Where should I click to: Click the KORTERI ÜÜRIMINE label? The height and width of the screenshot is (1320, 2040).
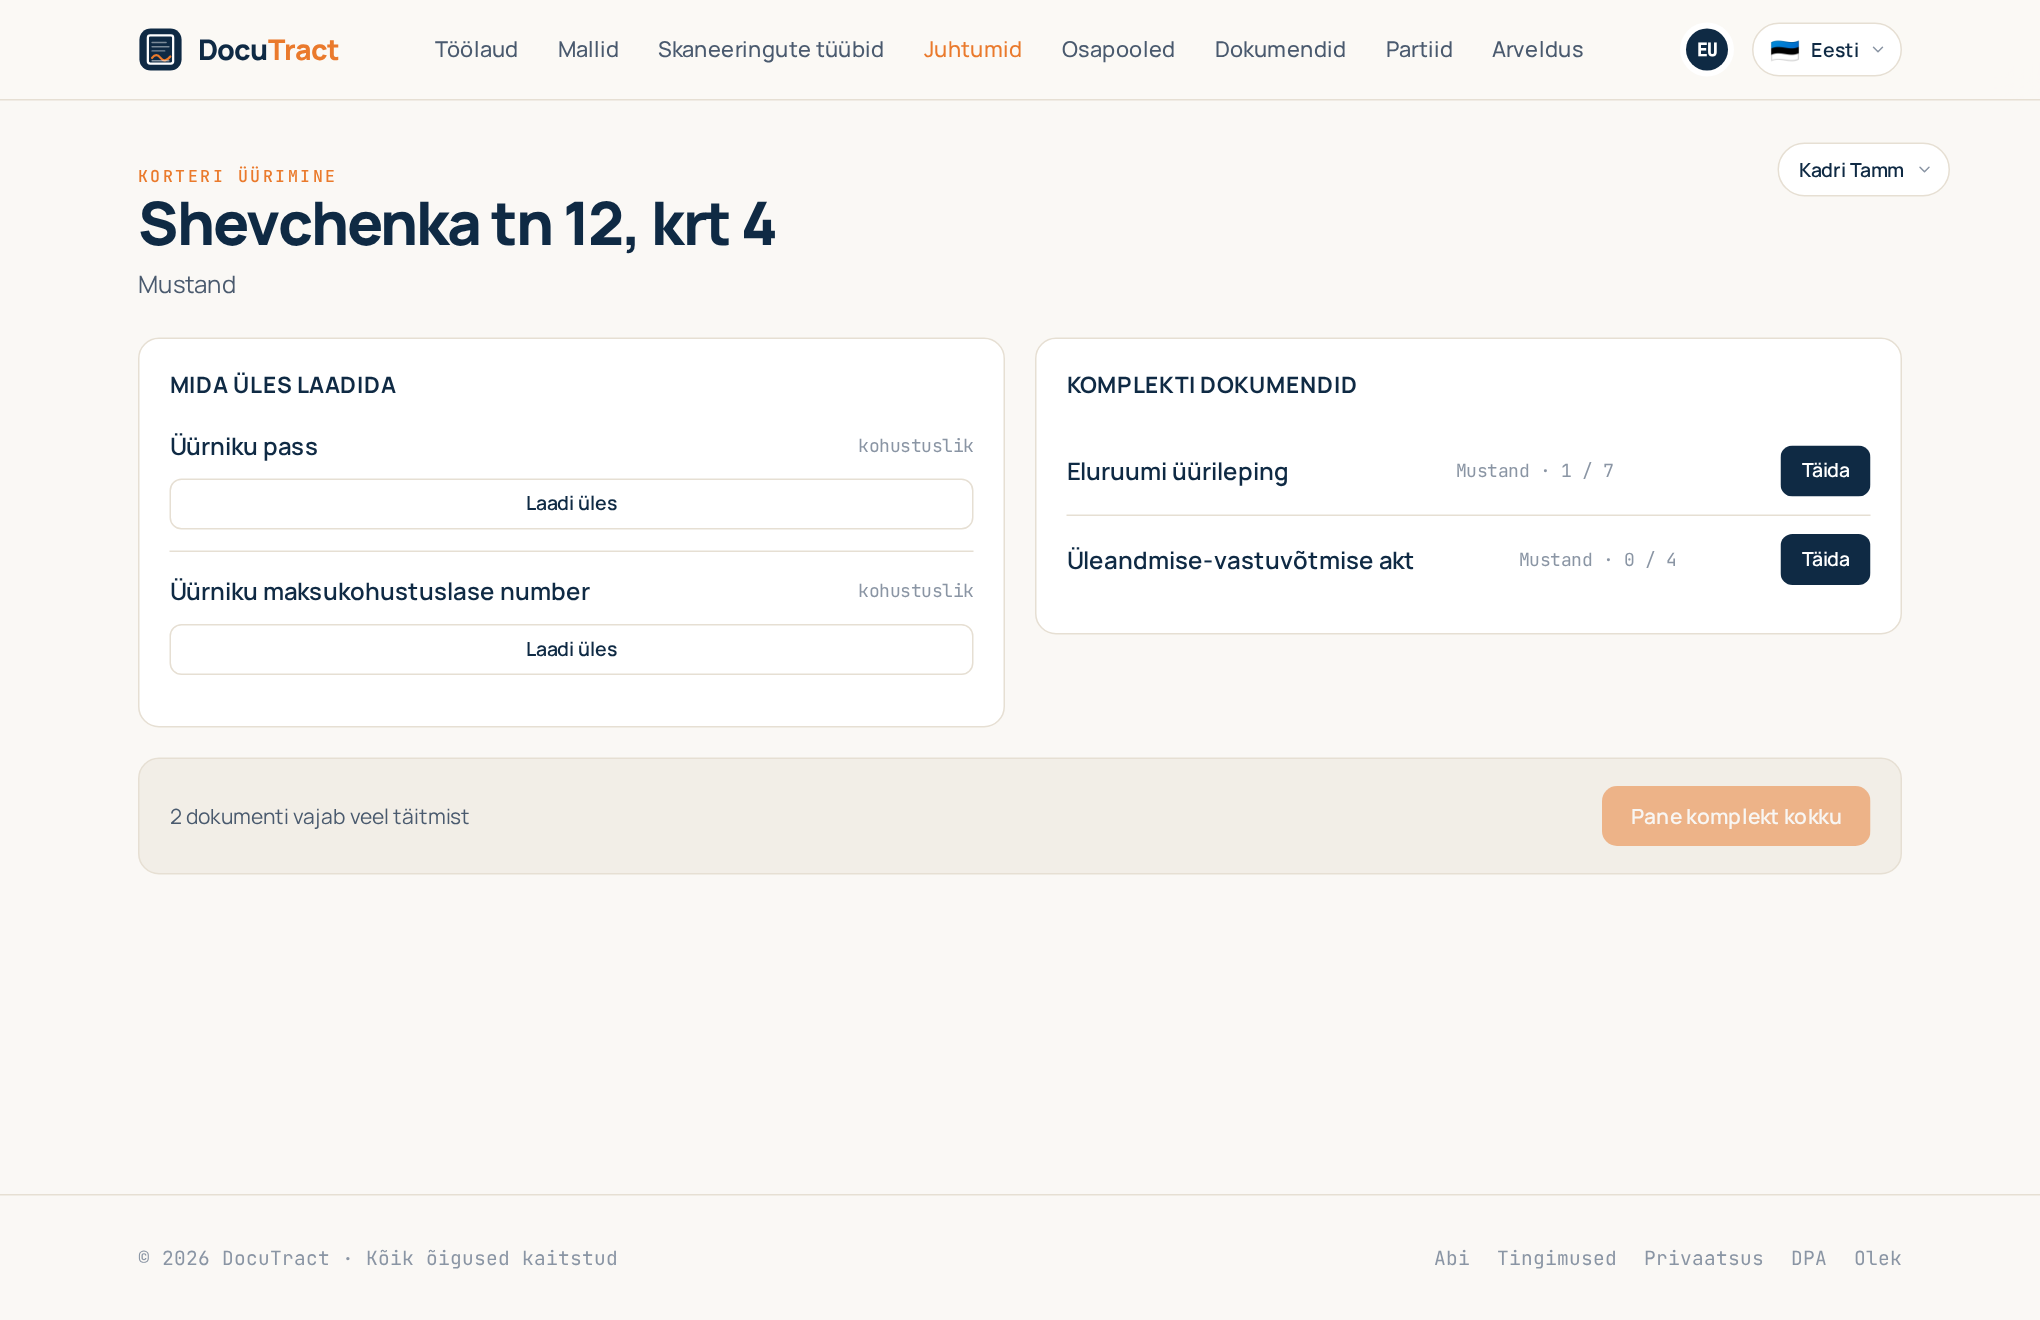click(x=237, y=176)
